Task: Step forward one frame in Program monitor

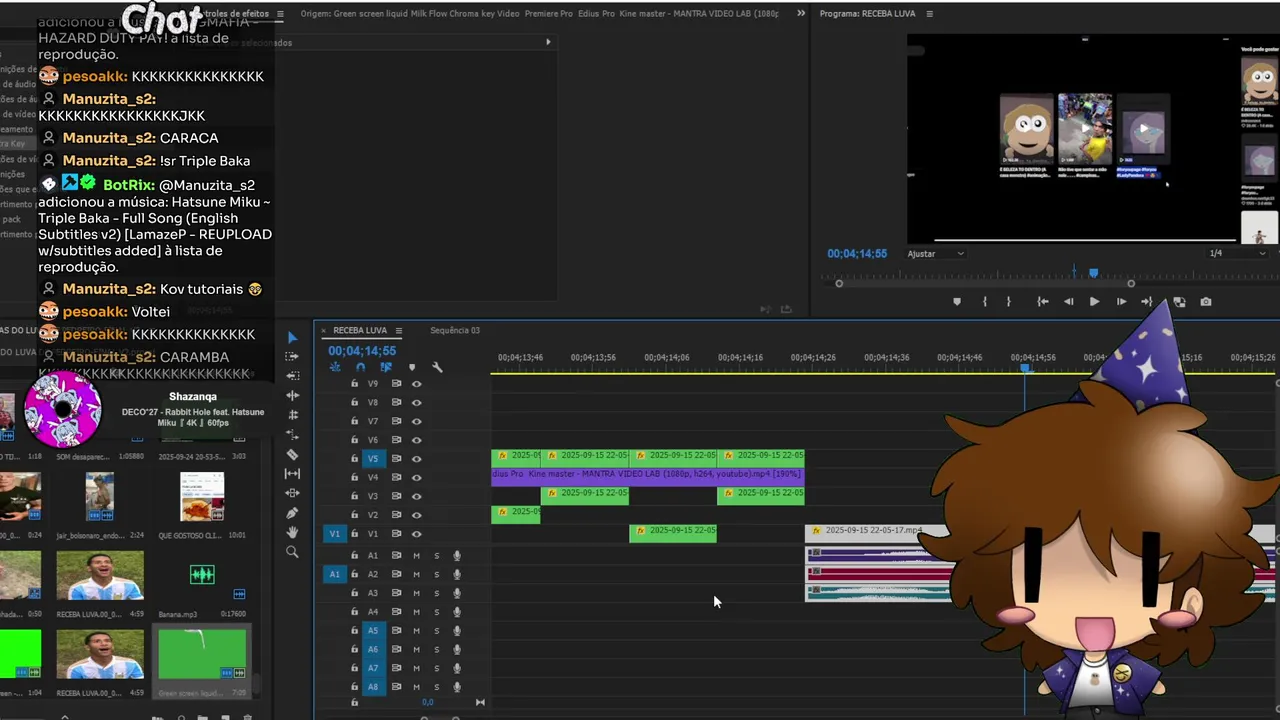Action: tap(1121, 301)
